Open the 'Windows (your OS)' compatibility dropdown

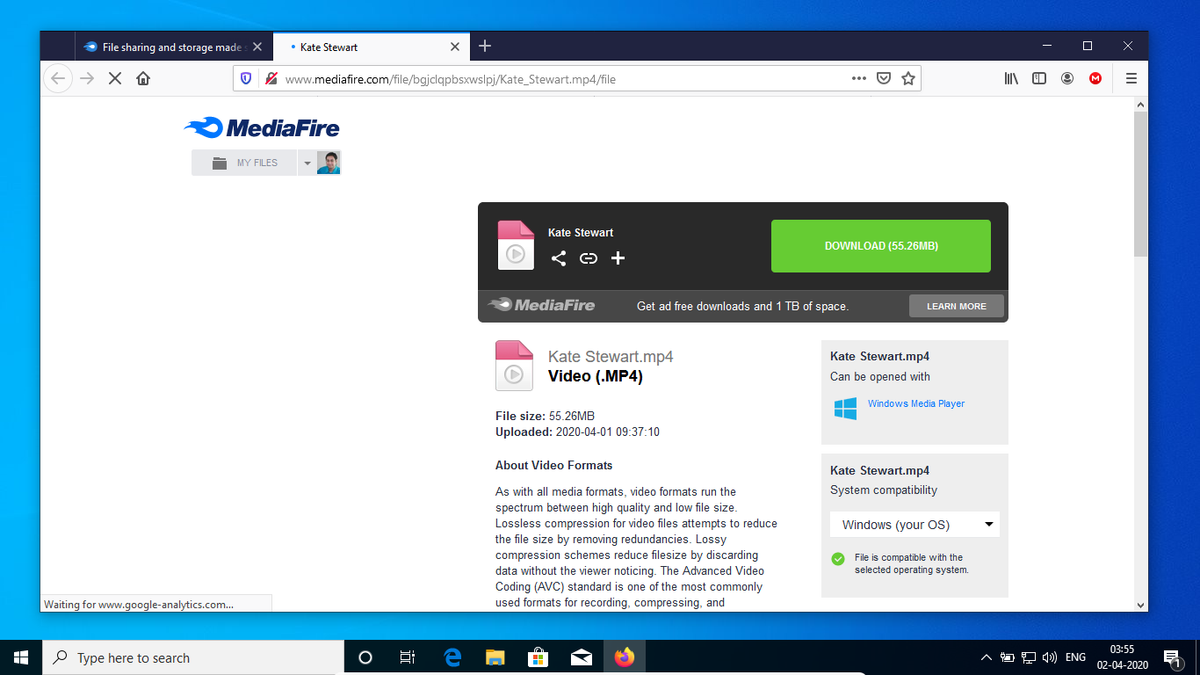point(914,524)
